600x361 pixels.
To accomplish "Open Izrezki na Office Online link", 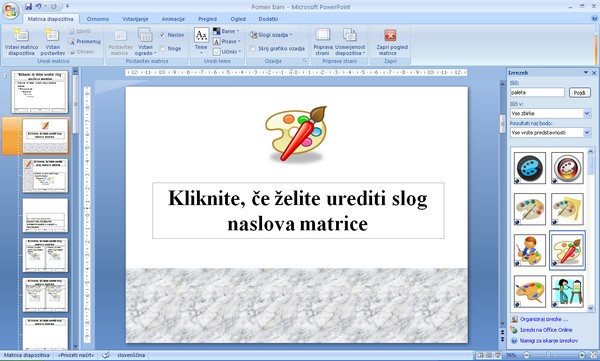I will 546,330.
